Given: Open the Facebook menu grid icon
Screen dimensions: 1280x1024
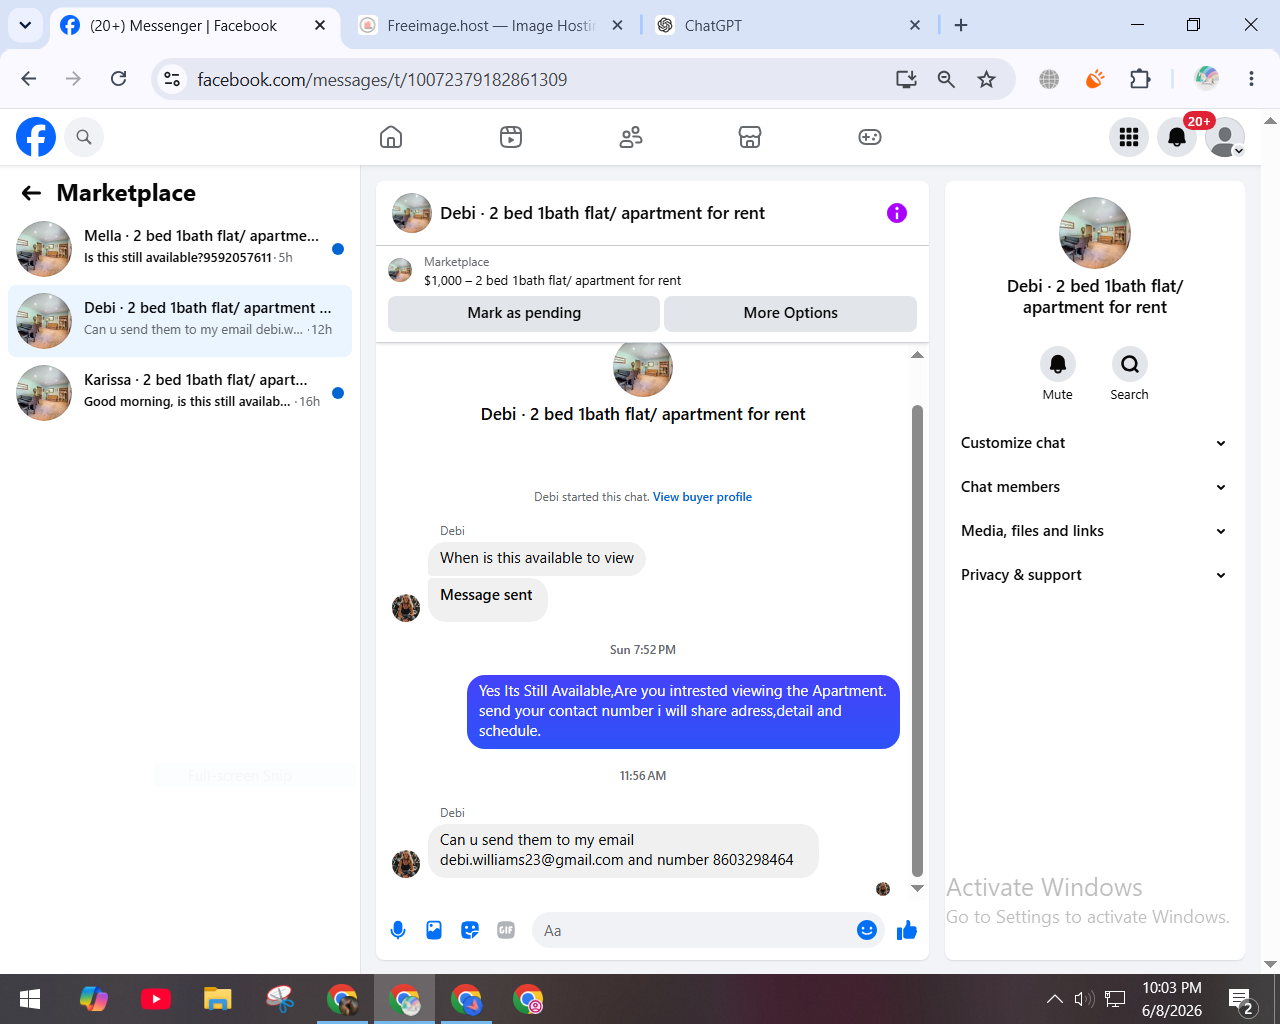Looking at the screenshot, I should coord(1129,137).
